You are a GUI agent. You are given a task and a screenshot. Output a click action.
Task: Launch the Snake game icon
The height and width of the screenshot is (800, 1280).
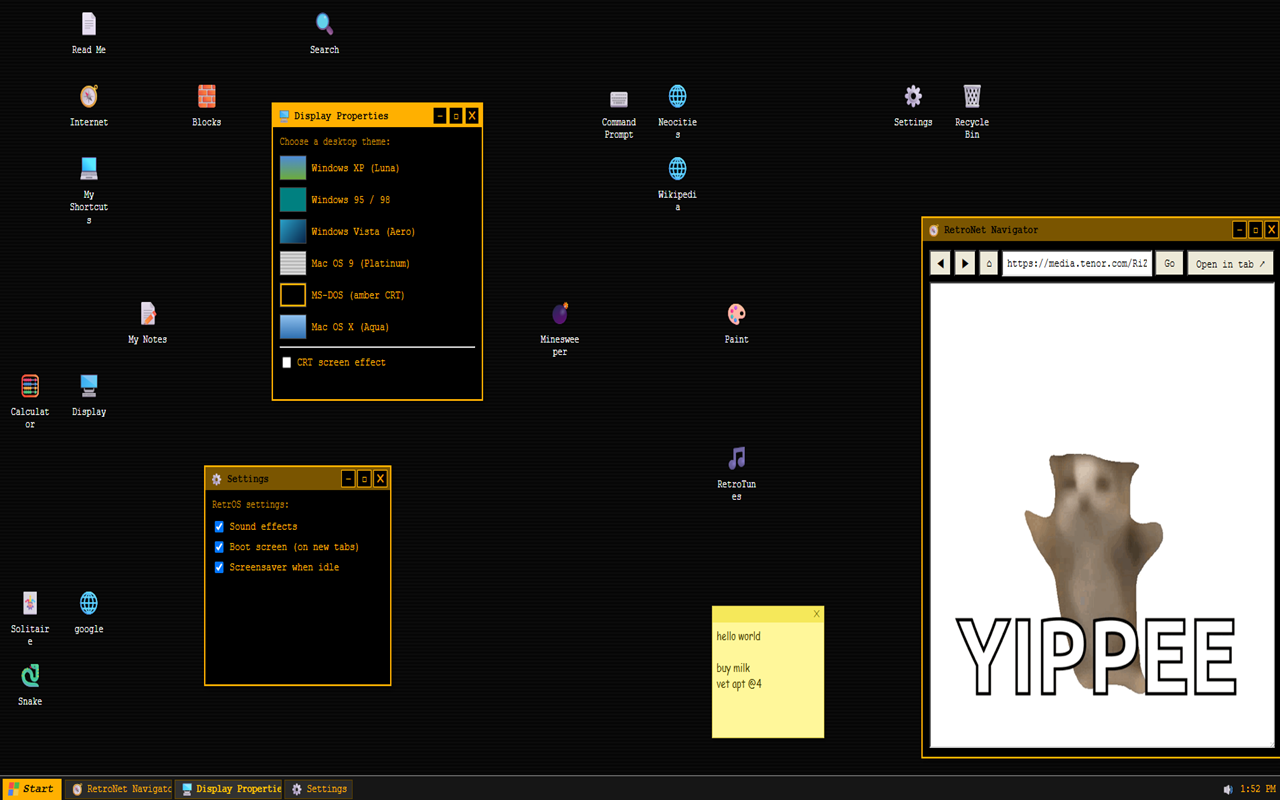coord(30,685)
